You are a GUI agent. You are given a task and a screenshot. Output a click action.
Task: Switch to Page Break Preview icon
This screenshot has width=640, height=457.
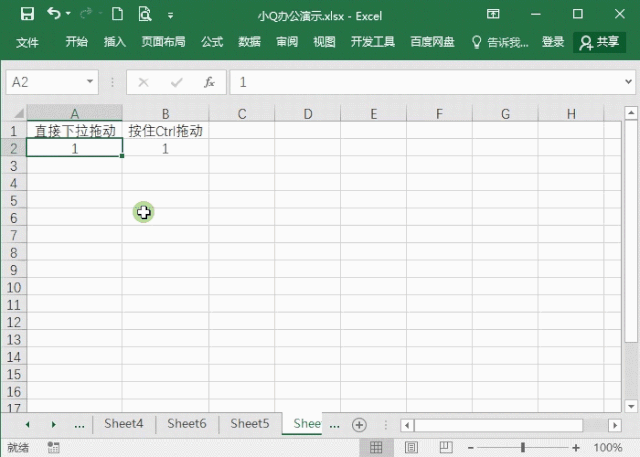(x=446, y=448)
